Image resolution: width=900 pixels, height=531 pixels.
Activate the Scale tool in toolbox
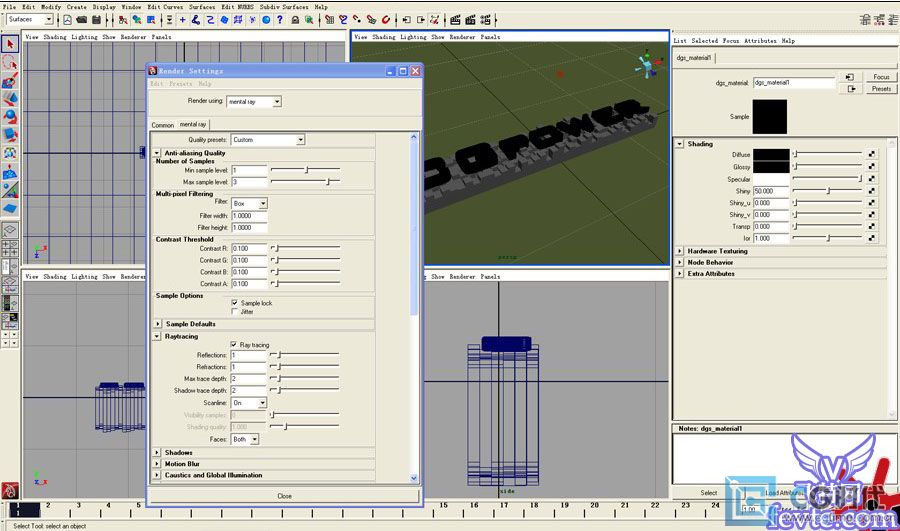[10, 135]
